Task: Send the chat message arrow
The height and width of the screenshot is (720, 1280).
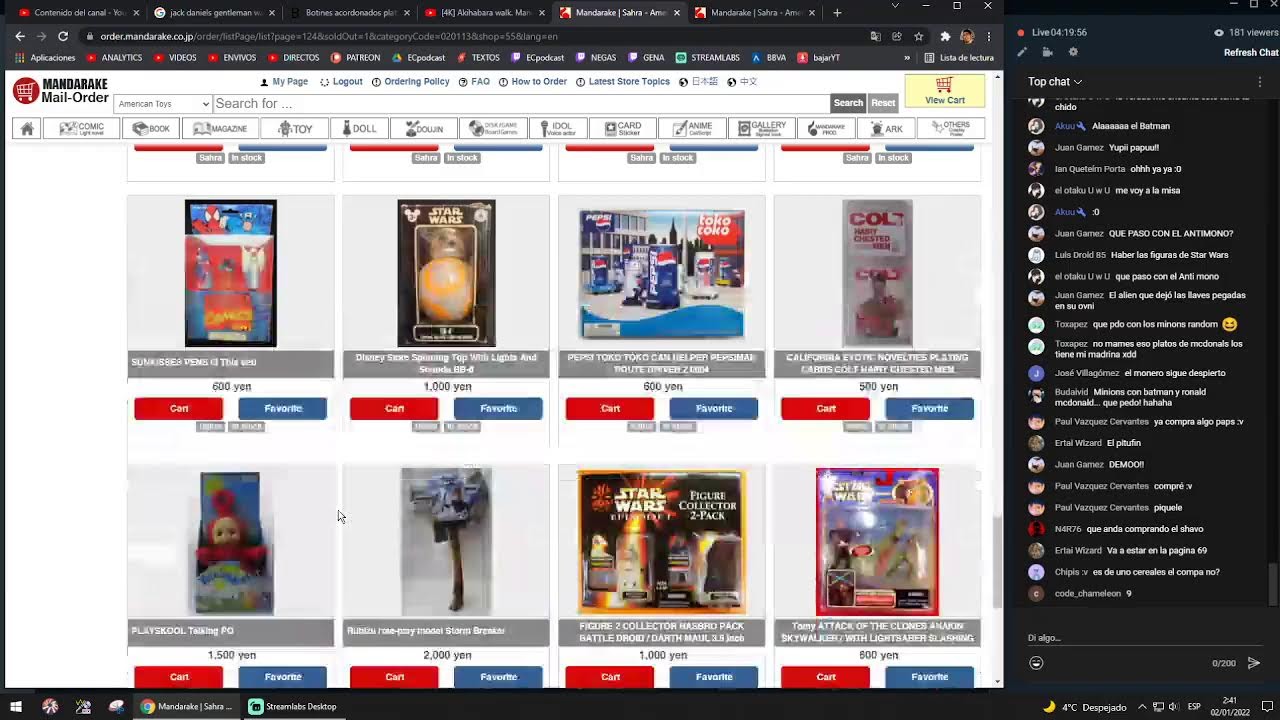Action: coord(1253,663)
